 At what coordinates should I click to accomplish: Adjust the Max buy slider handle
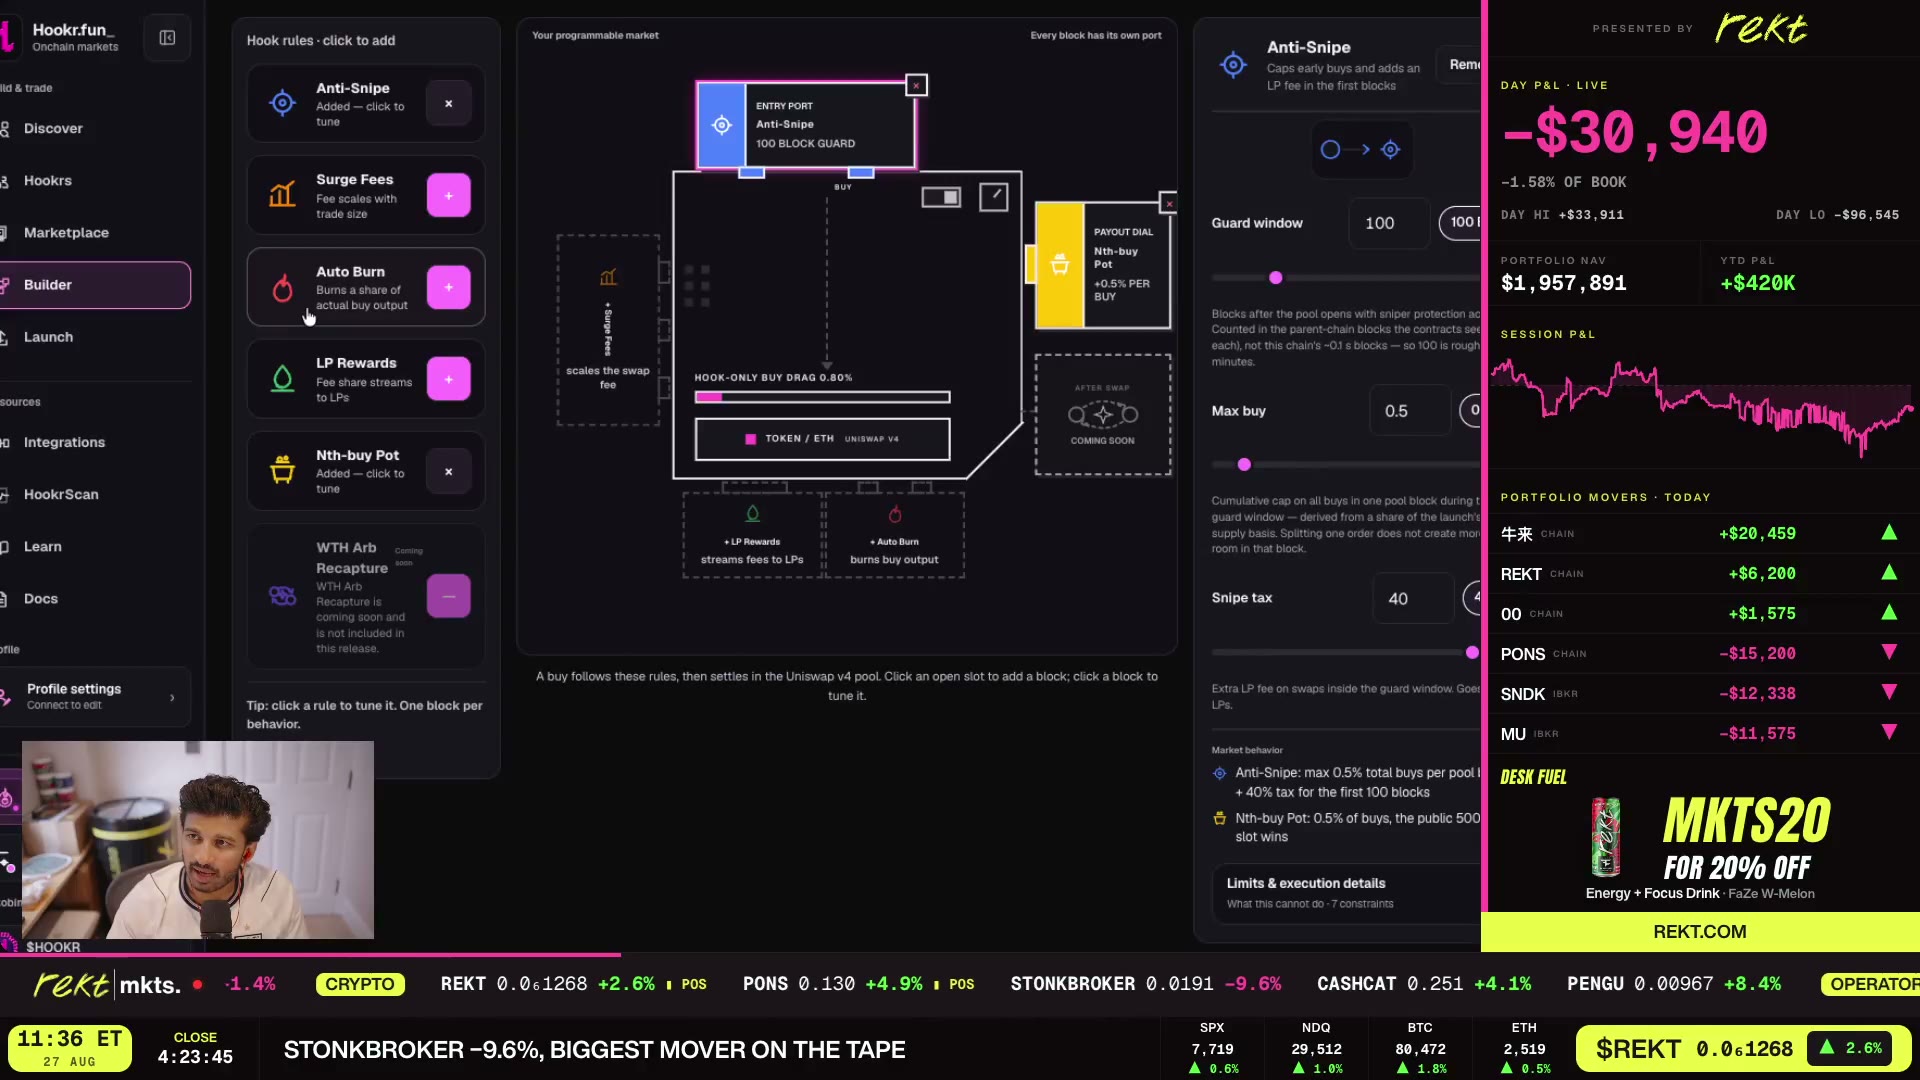[1244, 465]
